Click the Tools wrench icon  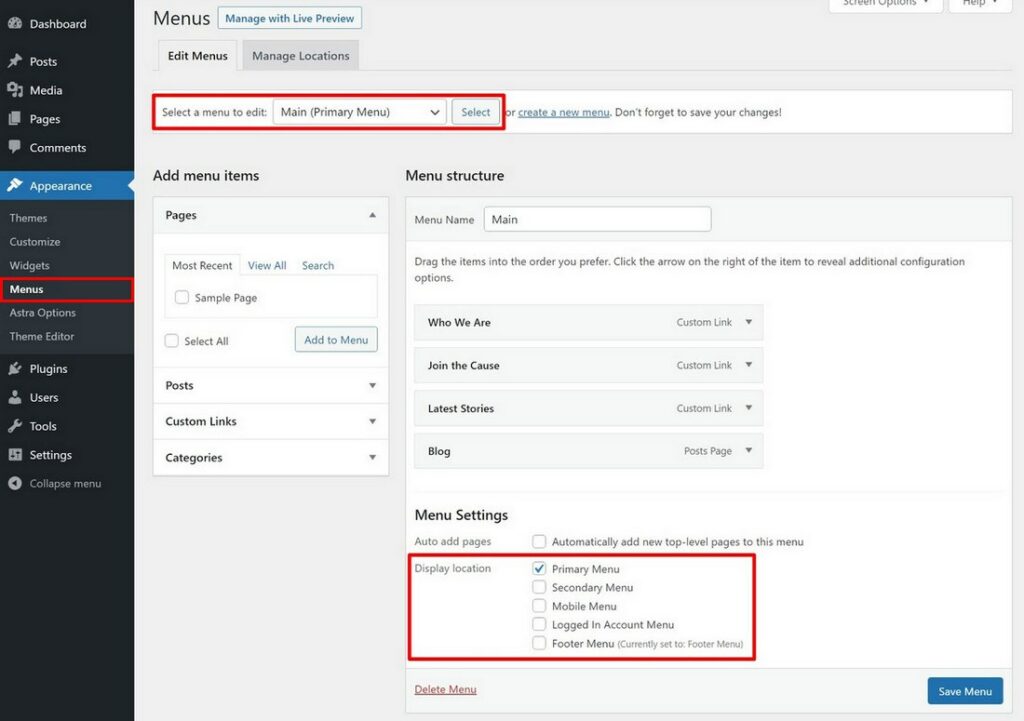15,426
